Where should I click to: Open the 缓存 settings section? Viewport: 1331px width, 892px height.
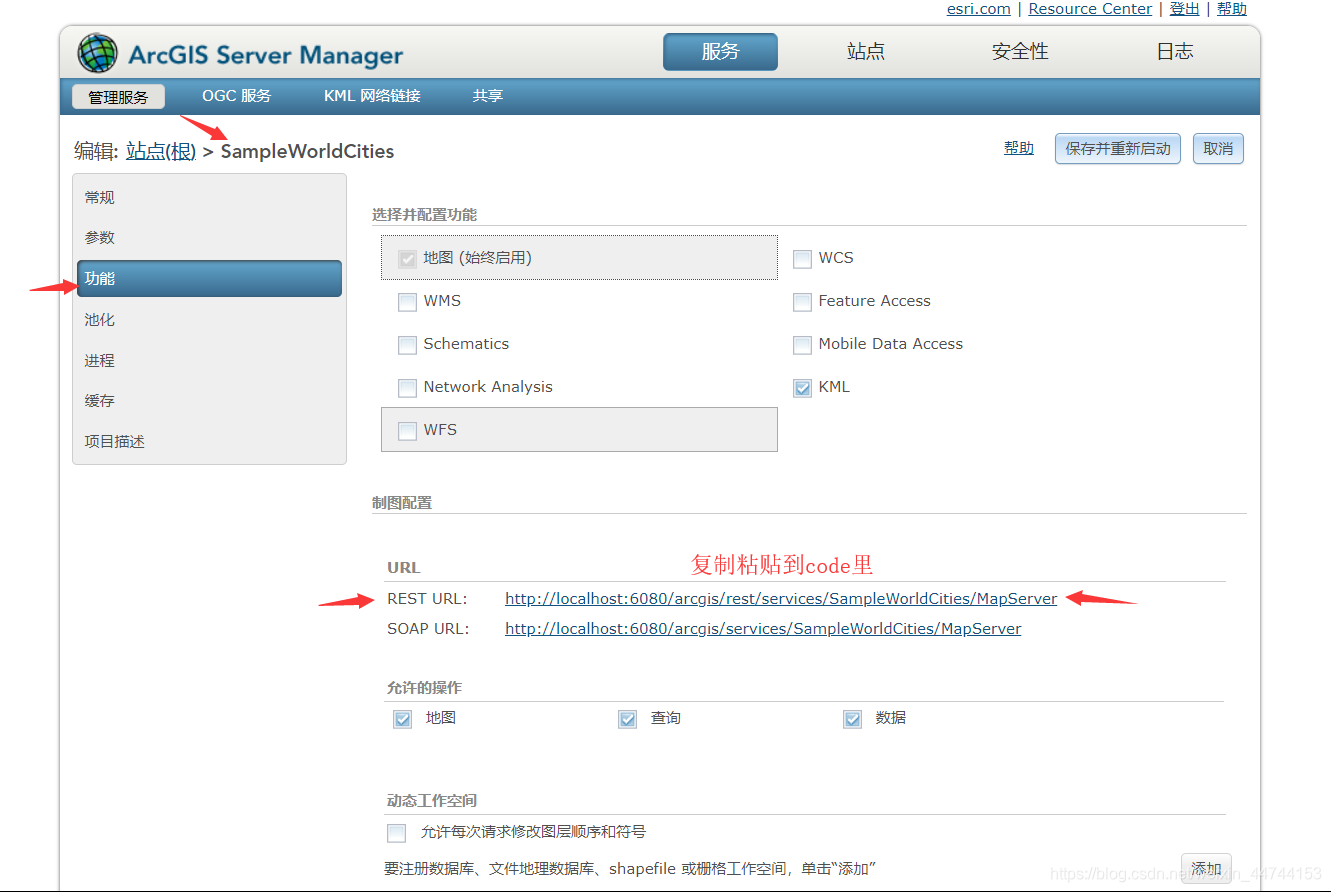209,401
